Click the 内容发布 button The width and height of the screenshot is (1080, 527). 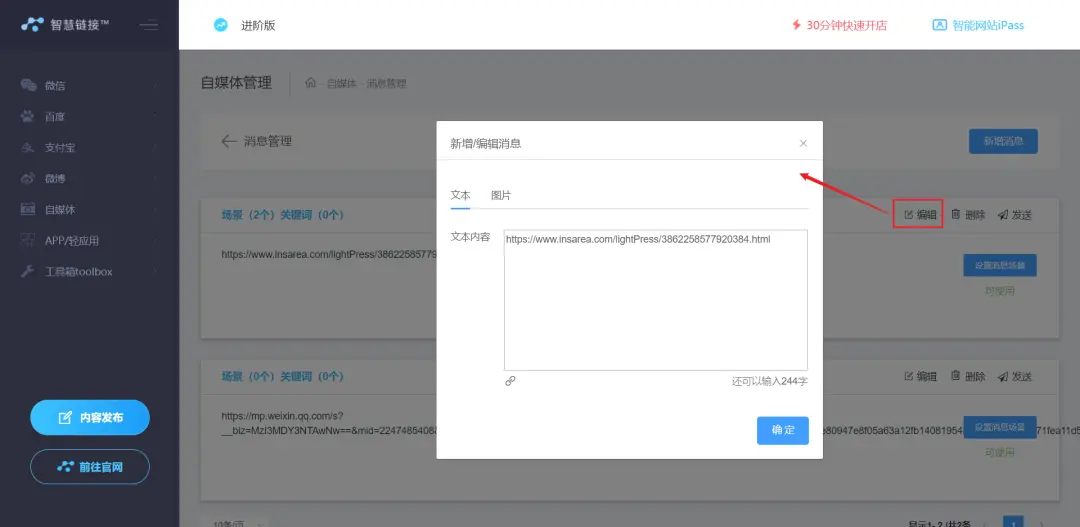(90, 417)
